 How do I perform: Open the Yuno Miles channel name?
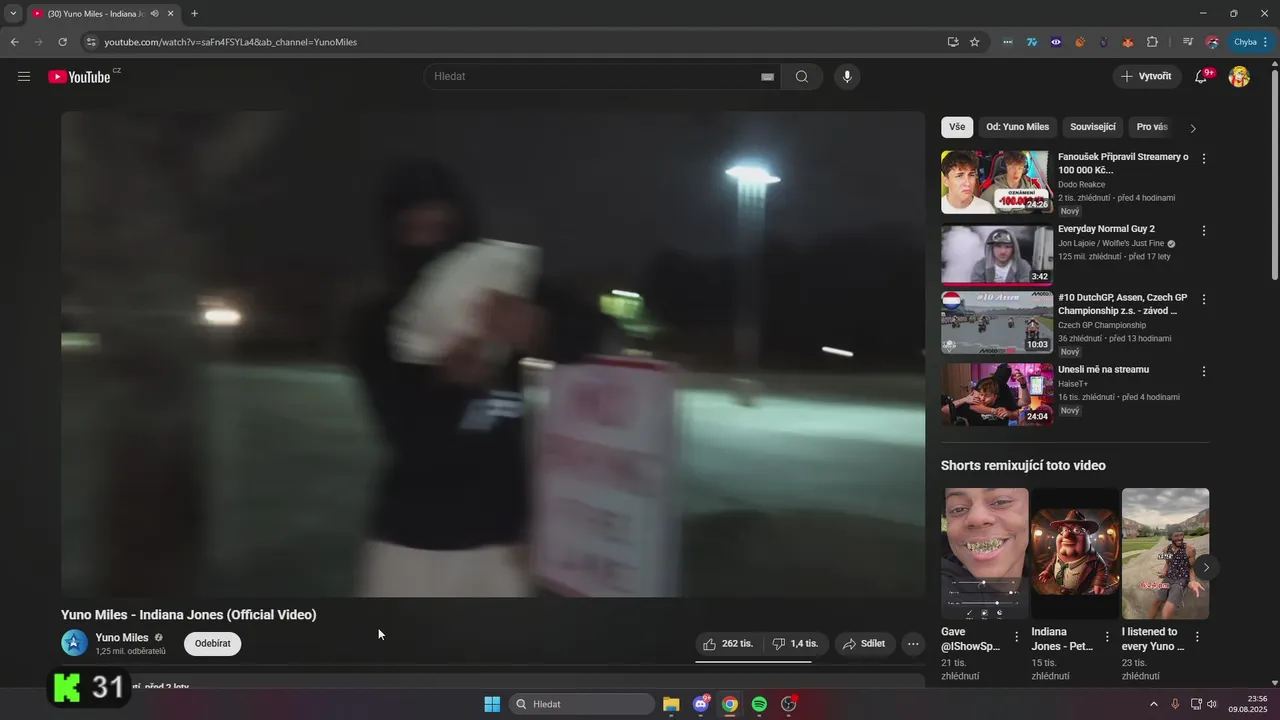122,637
